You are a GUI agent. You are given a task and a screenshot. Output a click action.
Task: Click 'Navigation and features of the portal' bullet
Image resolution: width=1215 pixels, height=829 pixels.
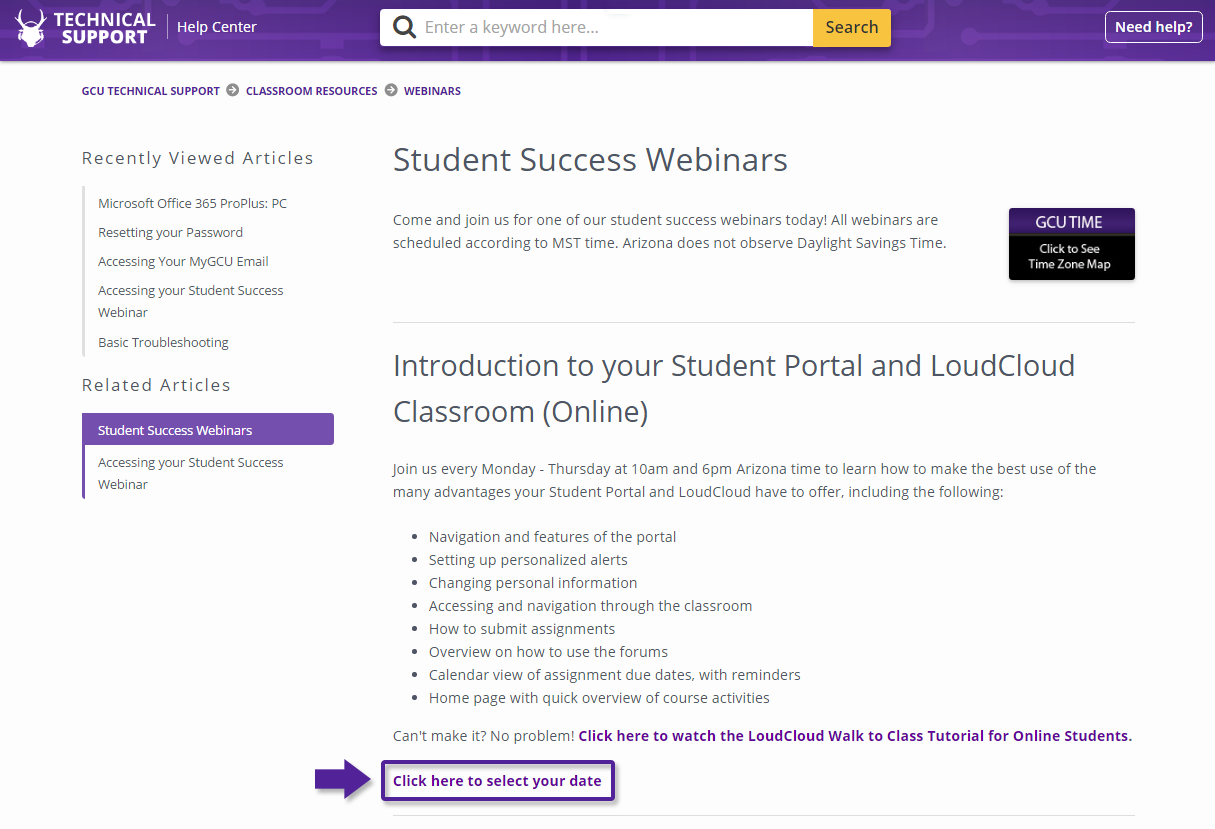(x=552, y=537)
